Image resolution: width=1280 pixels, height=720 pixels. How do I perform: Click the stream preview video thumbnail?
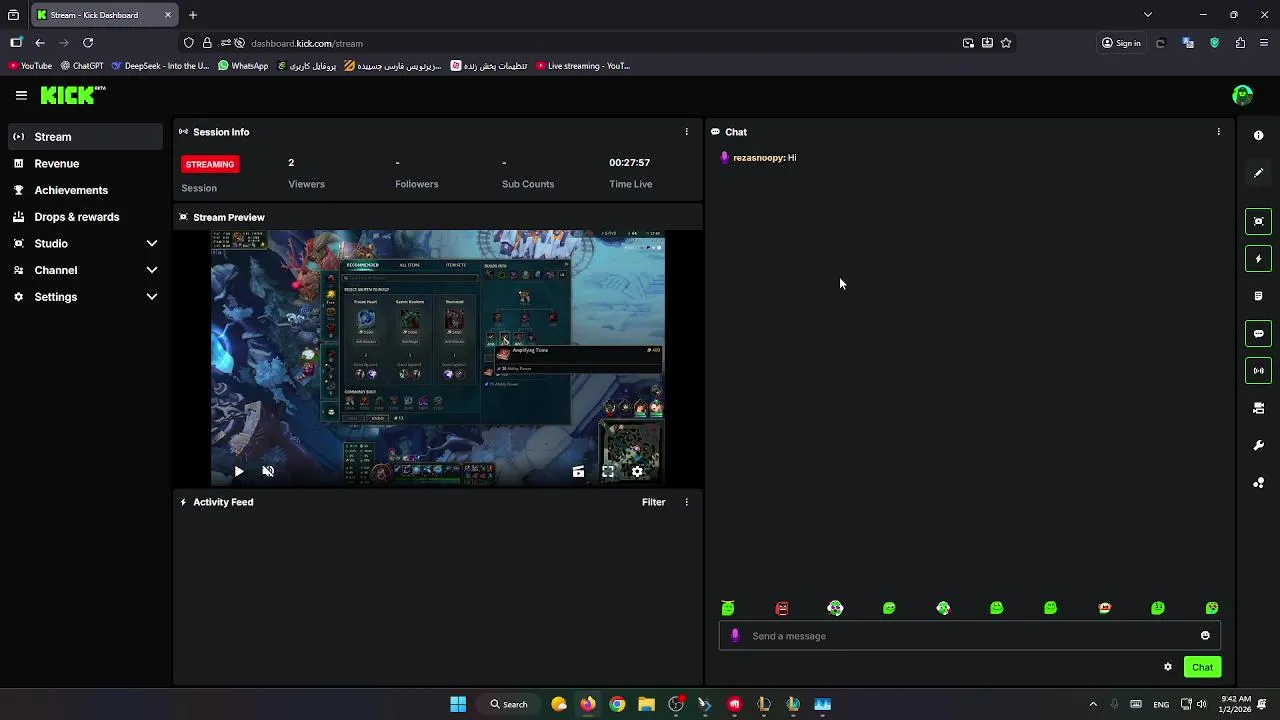(x=438, y=358)
